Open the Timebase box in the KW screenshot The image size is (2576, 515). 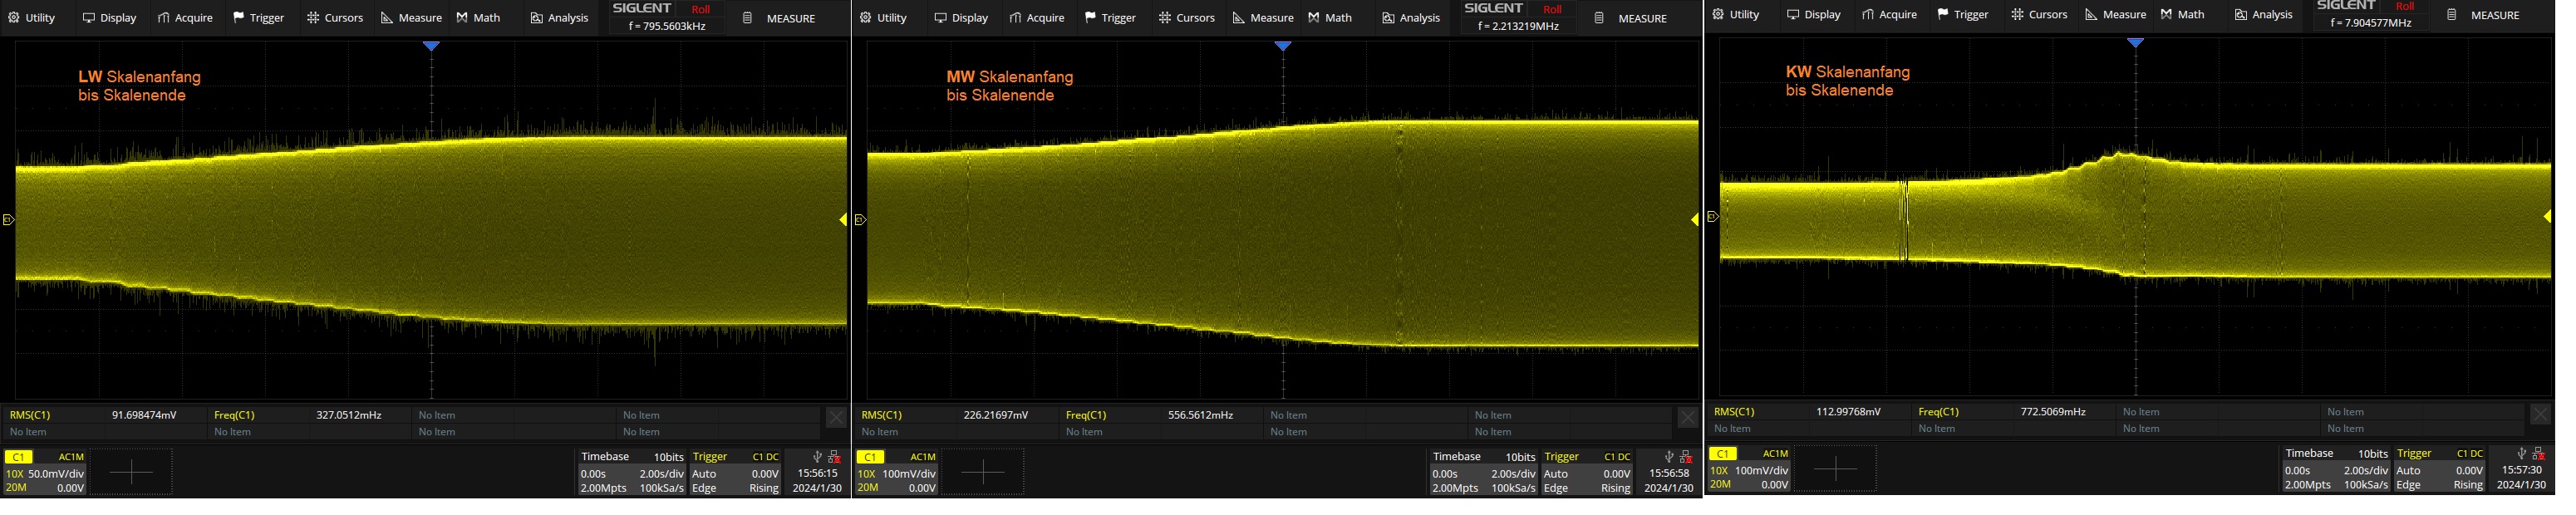[x=2336, y=469]
